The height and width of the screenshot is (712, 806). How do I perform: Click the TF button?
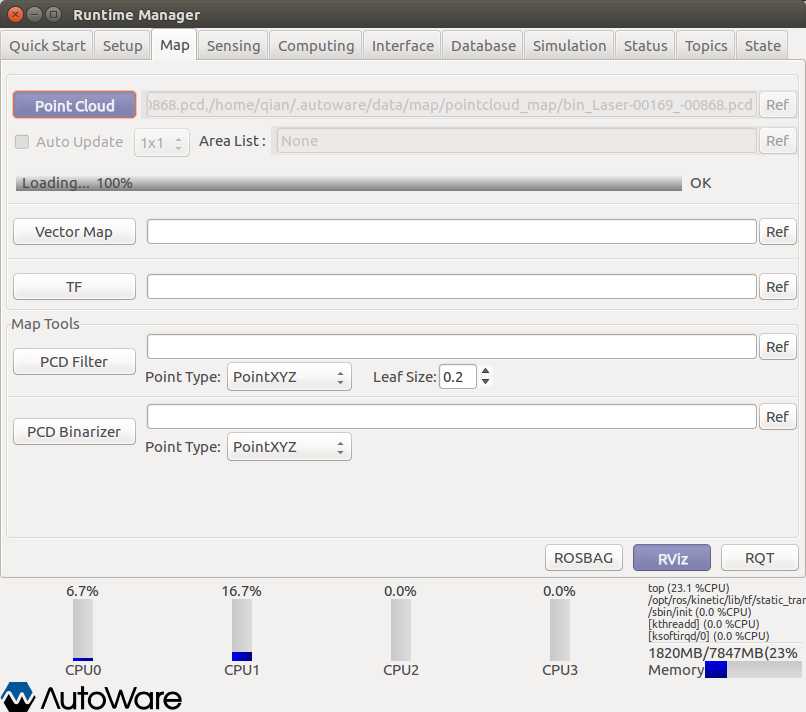pos(74,287)
